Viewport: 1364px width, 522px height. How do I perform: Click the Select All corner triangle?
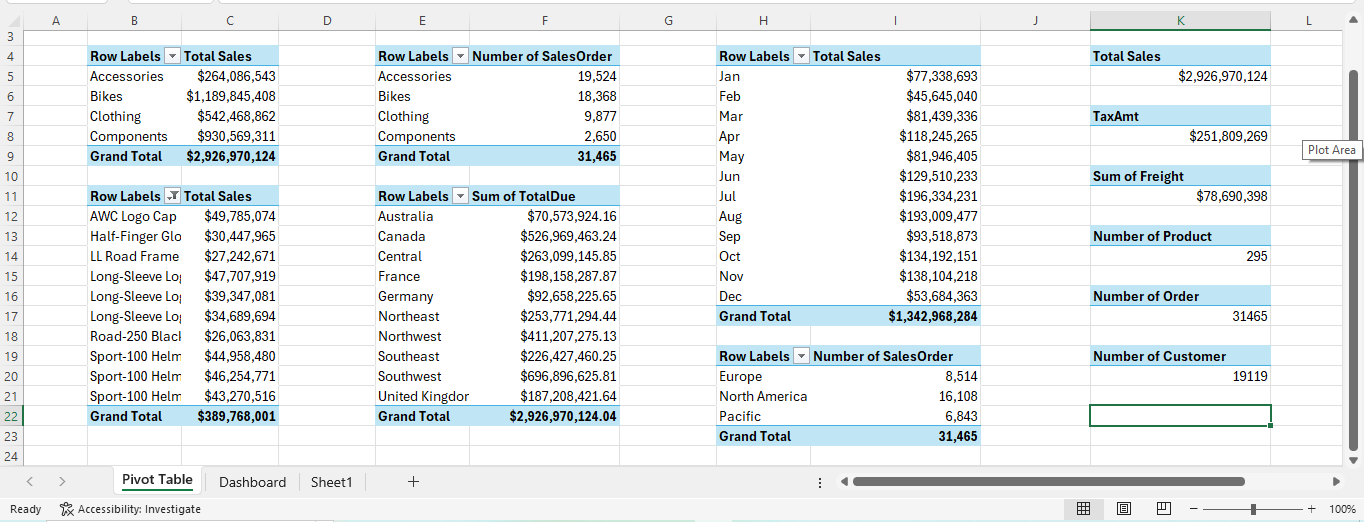point(11,21)
